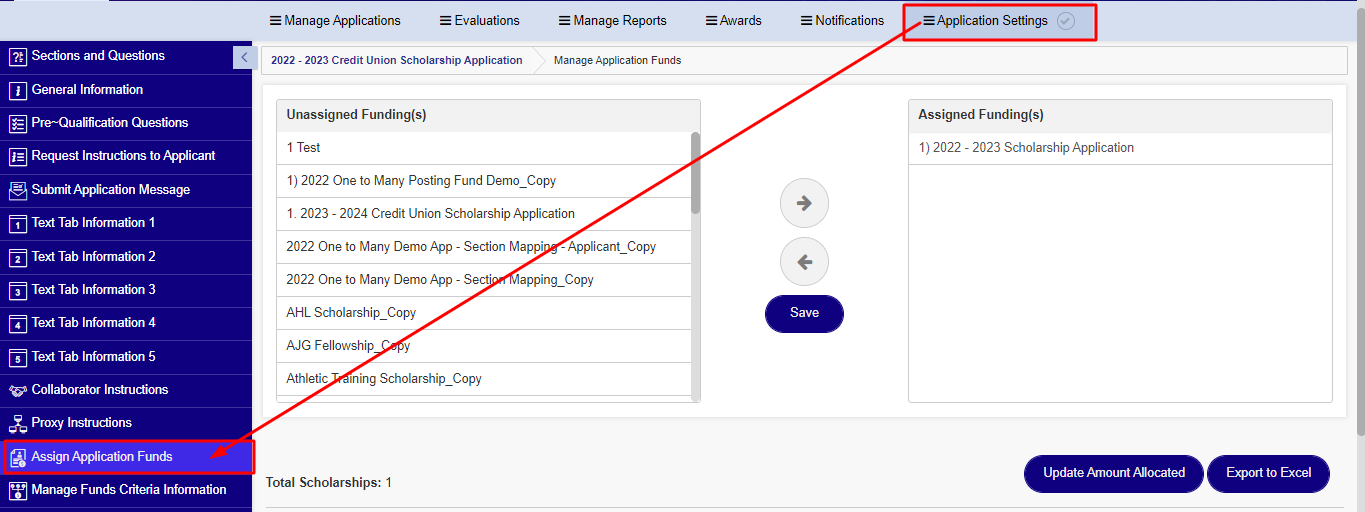The width and height of the screenshot is (1365, 512).
Task: Select 'Athletic Training Scholarship_Copy' funding
Action: [x=484, y=379]
